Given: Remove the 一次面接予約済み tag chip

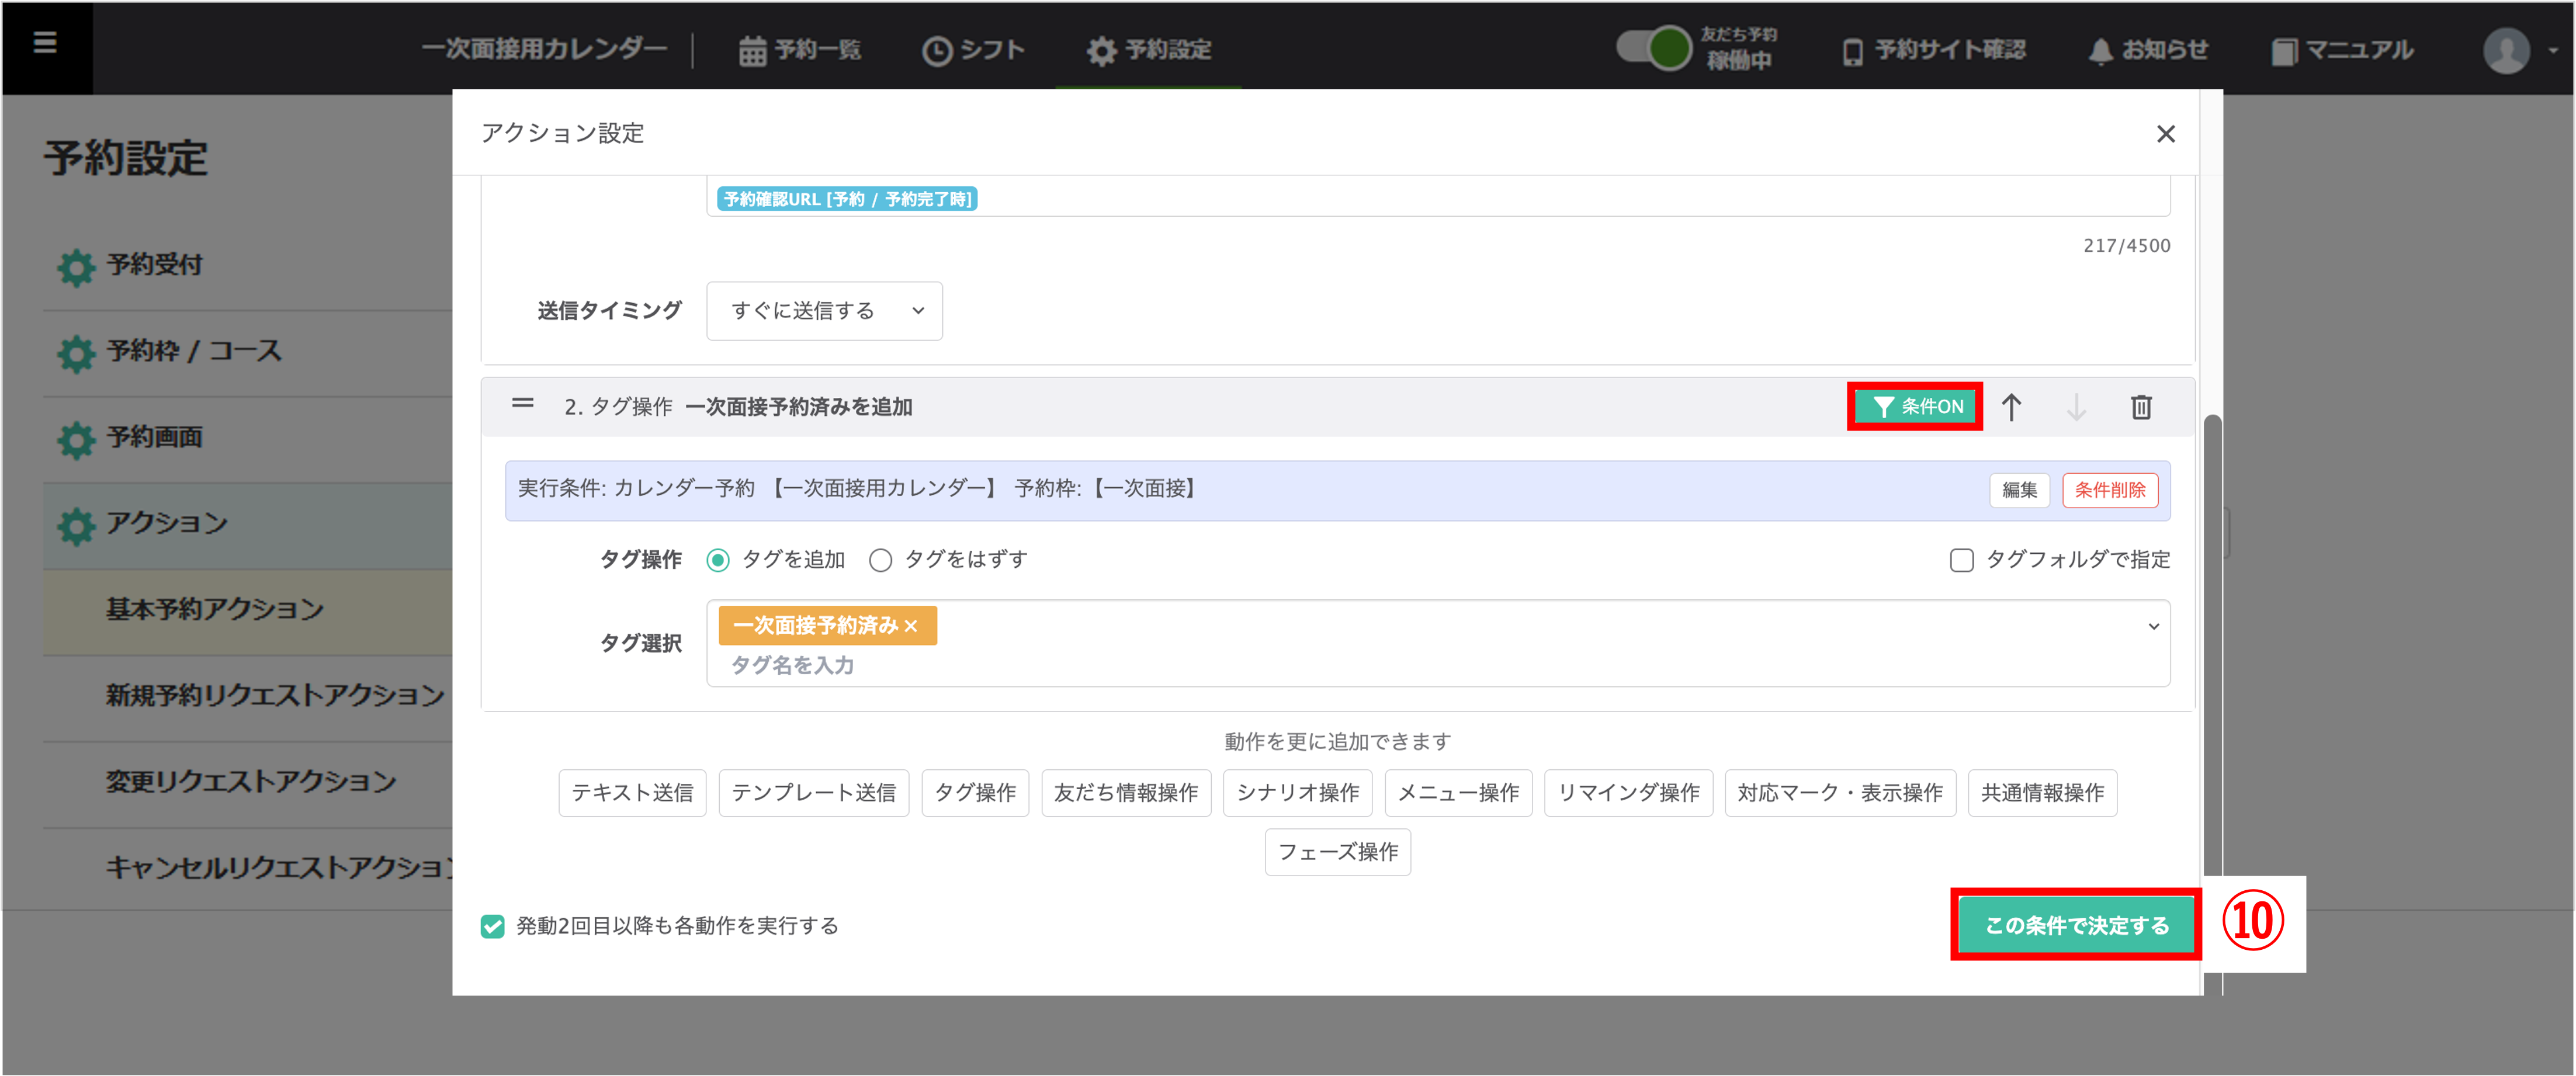Looking at the screenshot, I should (x=911, y=626).
